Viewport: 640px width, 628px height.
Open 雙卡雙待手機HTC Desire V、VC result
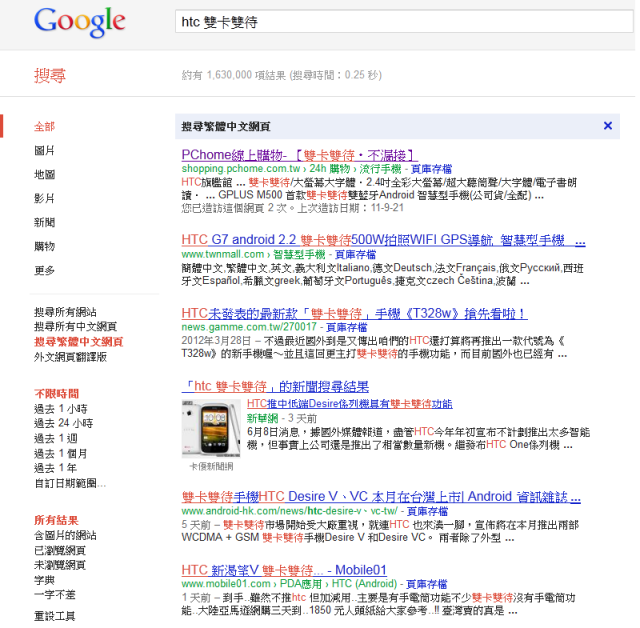click(x=381, y=497)
